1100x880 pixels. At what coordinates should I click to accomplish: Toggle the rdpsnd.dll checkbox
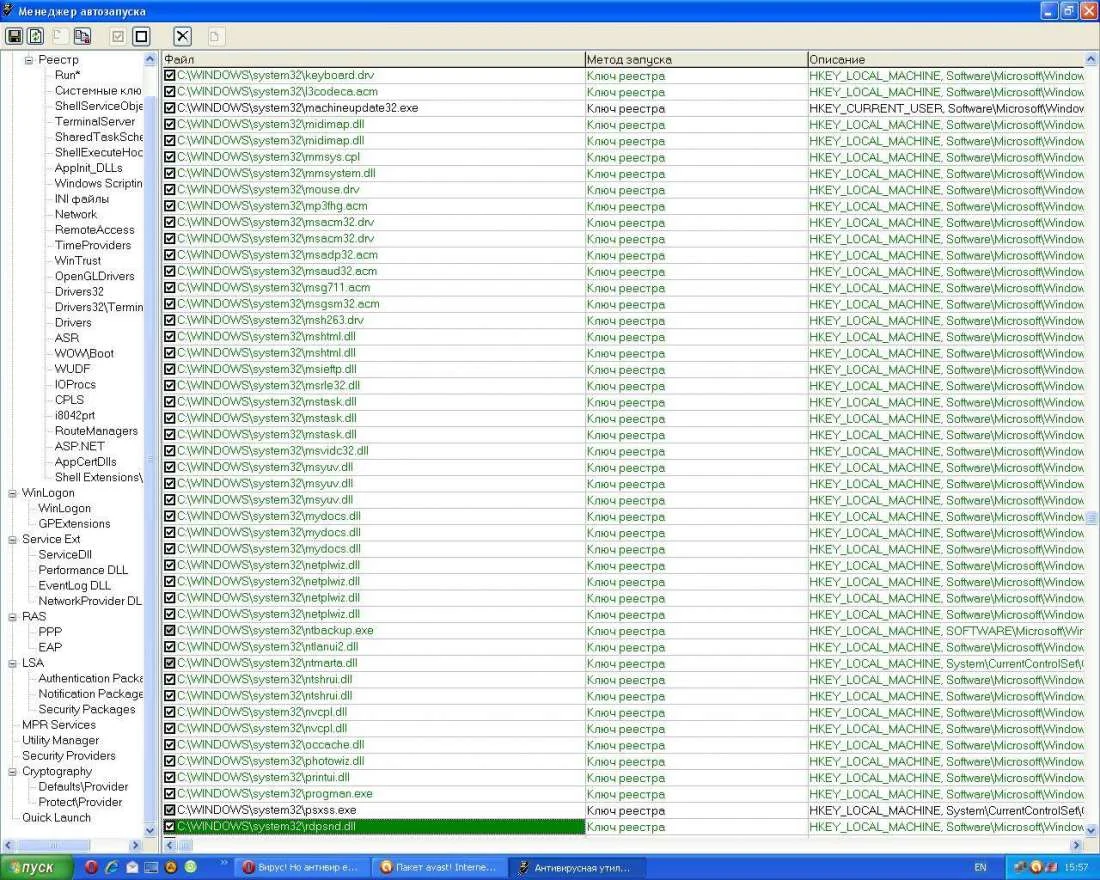[170, 826]
